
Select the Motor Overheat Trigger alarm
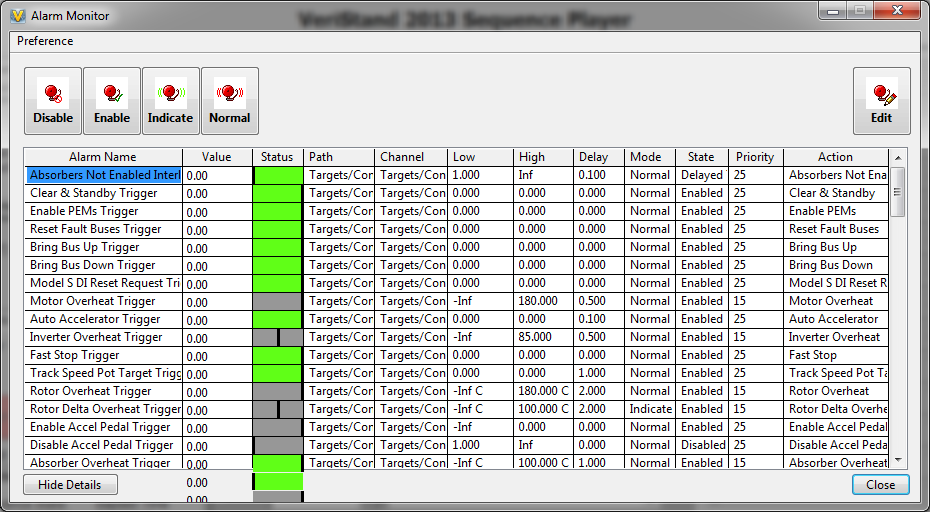click(x=104, y=301)
